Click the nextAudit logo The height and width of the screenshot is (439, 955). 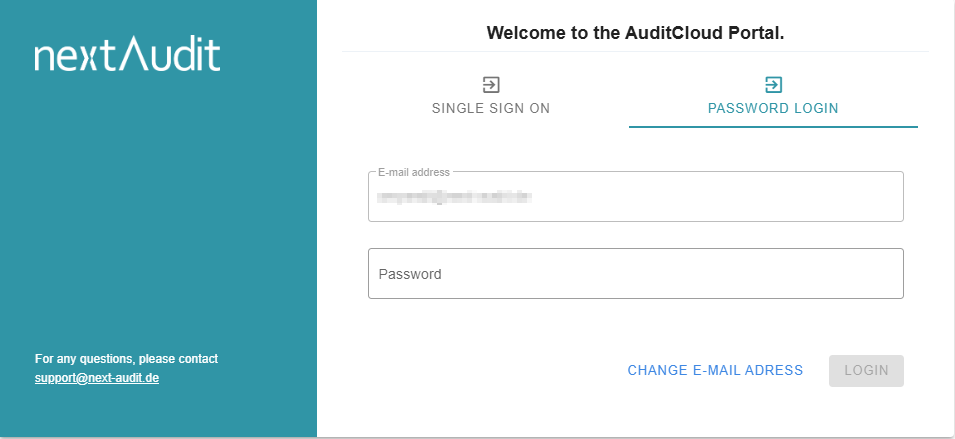[127, 56]
